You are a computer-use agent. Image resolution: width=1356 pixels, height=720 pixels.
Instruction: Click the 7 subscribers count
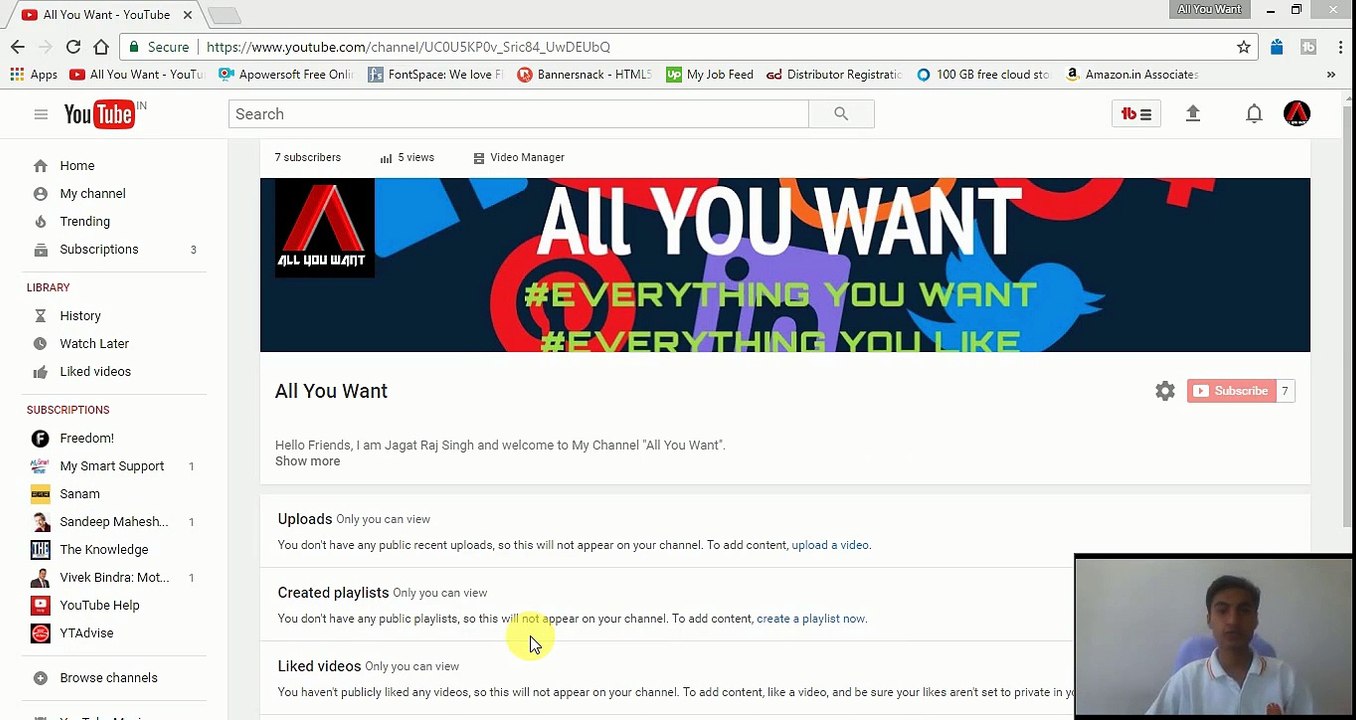click(308, 158)
